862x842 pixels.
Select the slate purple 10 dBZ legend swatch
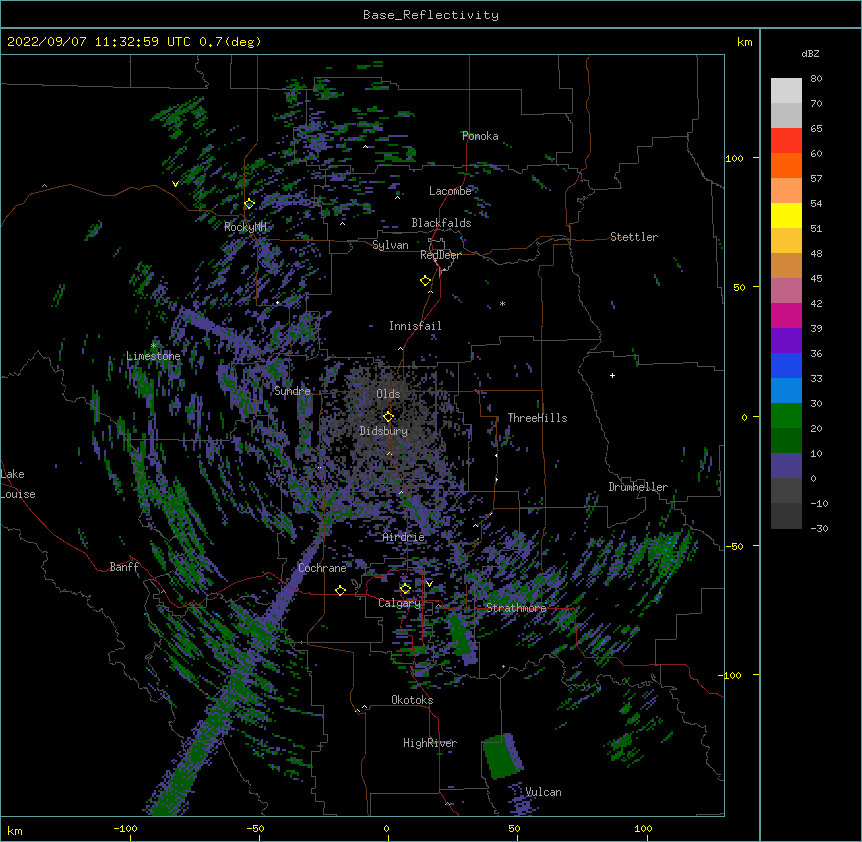(x=786, y=466)
